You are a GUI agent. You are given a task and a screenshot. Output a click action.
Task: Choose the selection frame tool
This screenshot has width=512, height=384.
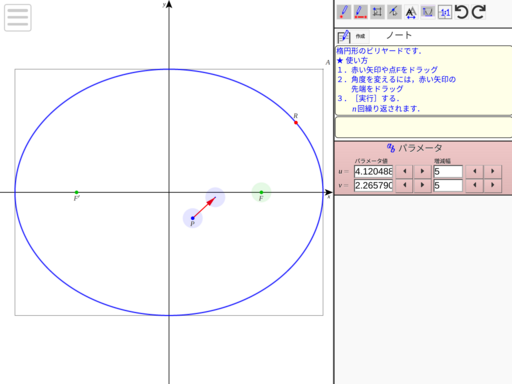tap(377, 12)
